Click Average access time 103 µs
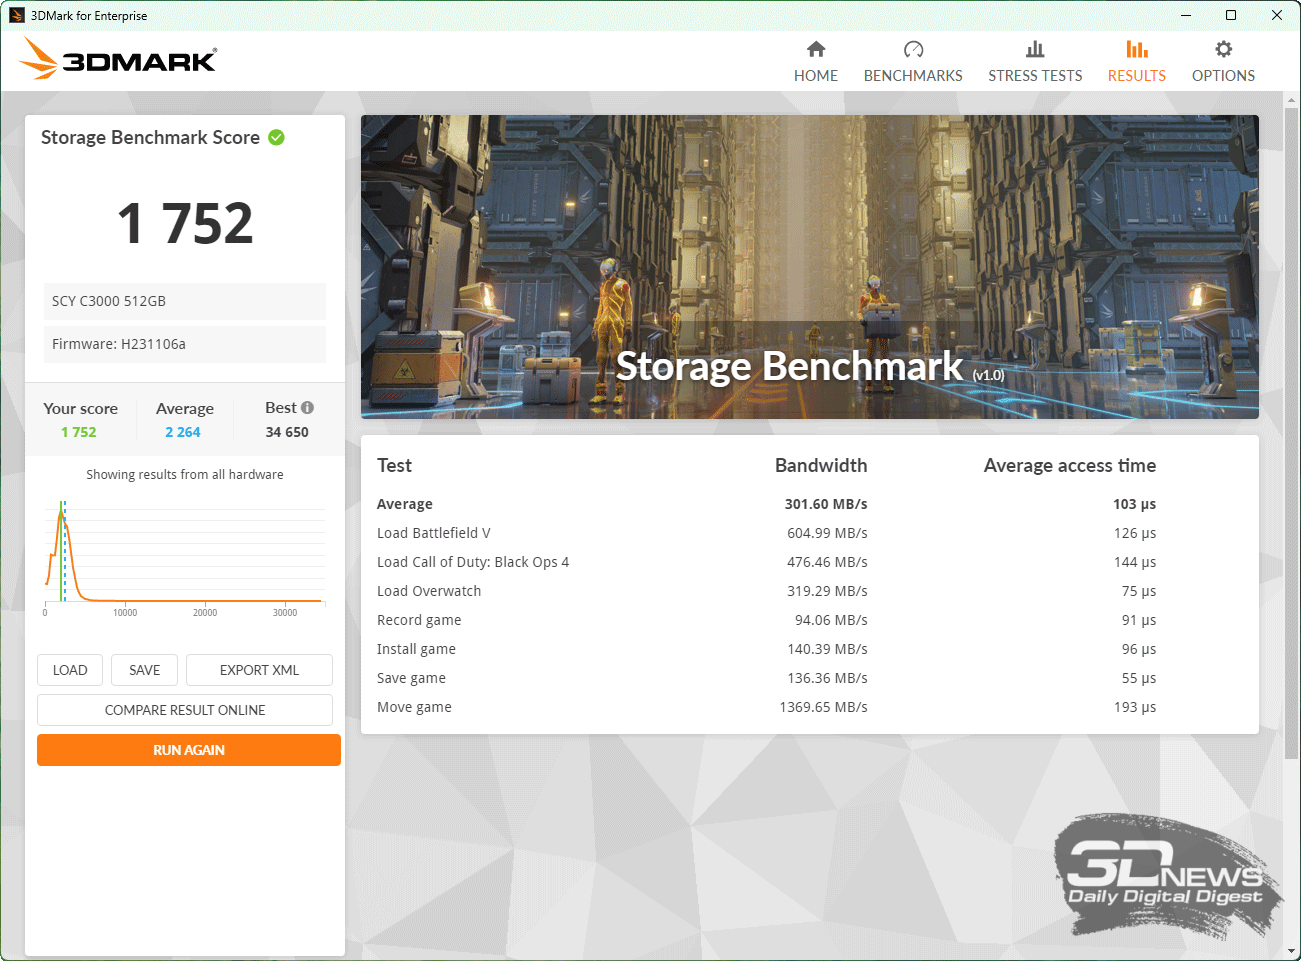Screen dimensions: 1301x961 coord(1134,504)
